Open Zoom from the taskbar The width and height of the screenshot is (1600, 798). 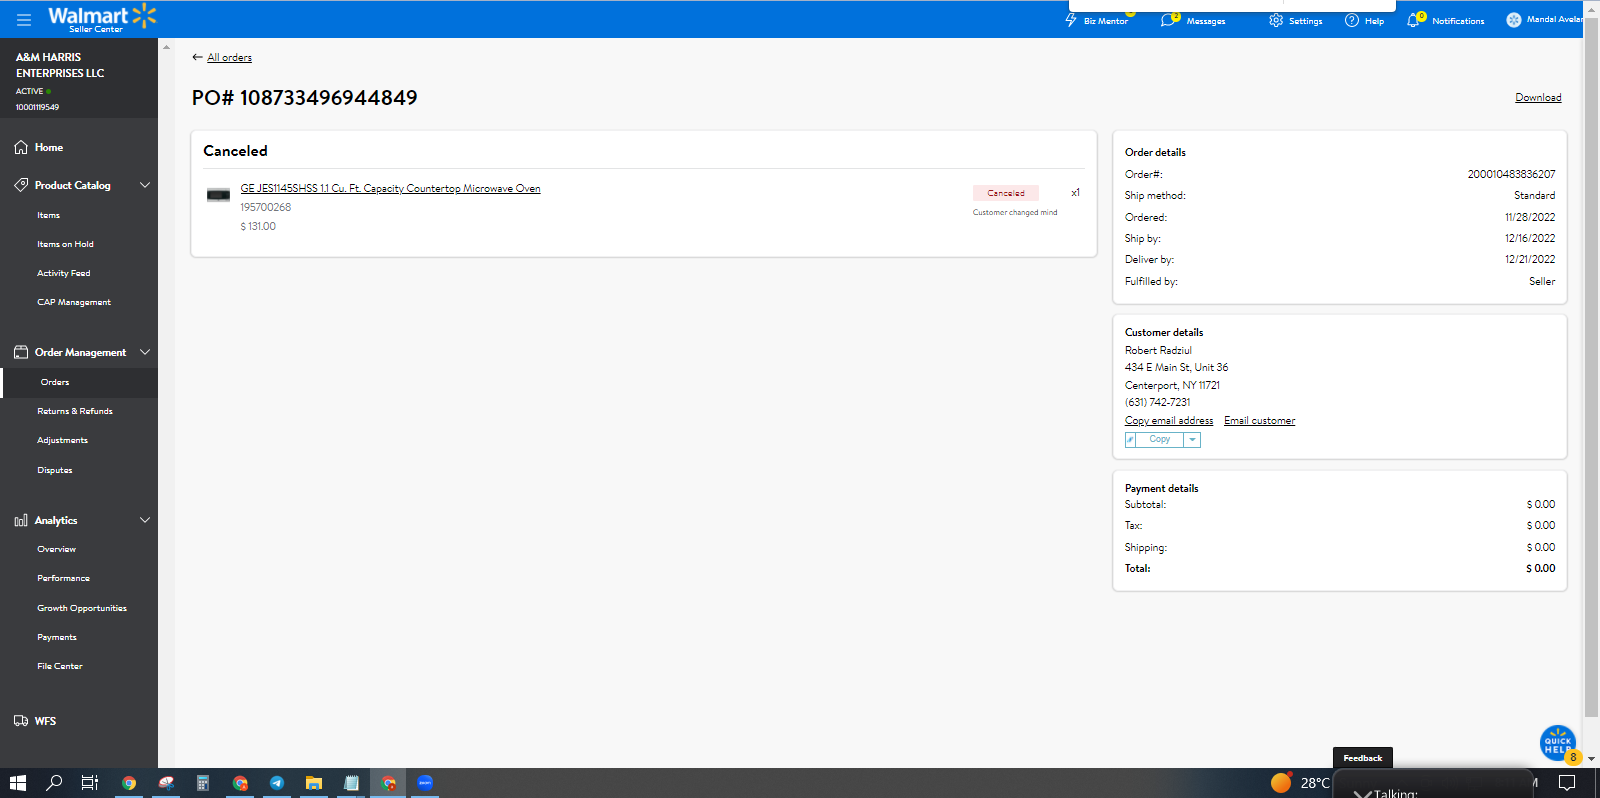(425, 783)
